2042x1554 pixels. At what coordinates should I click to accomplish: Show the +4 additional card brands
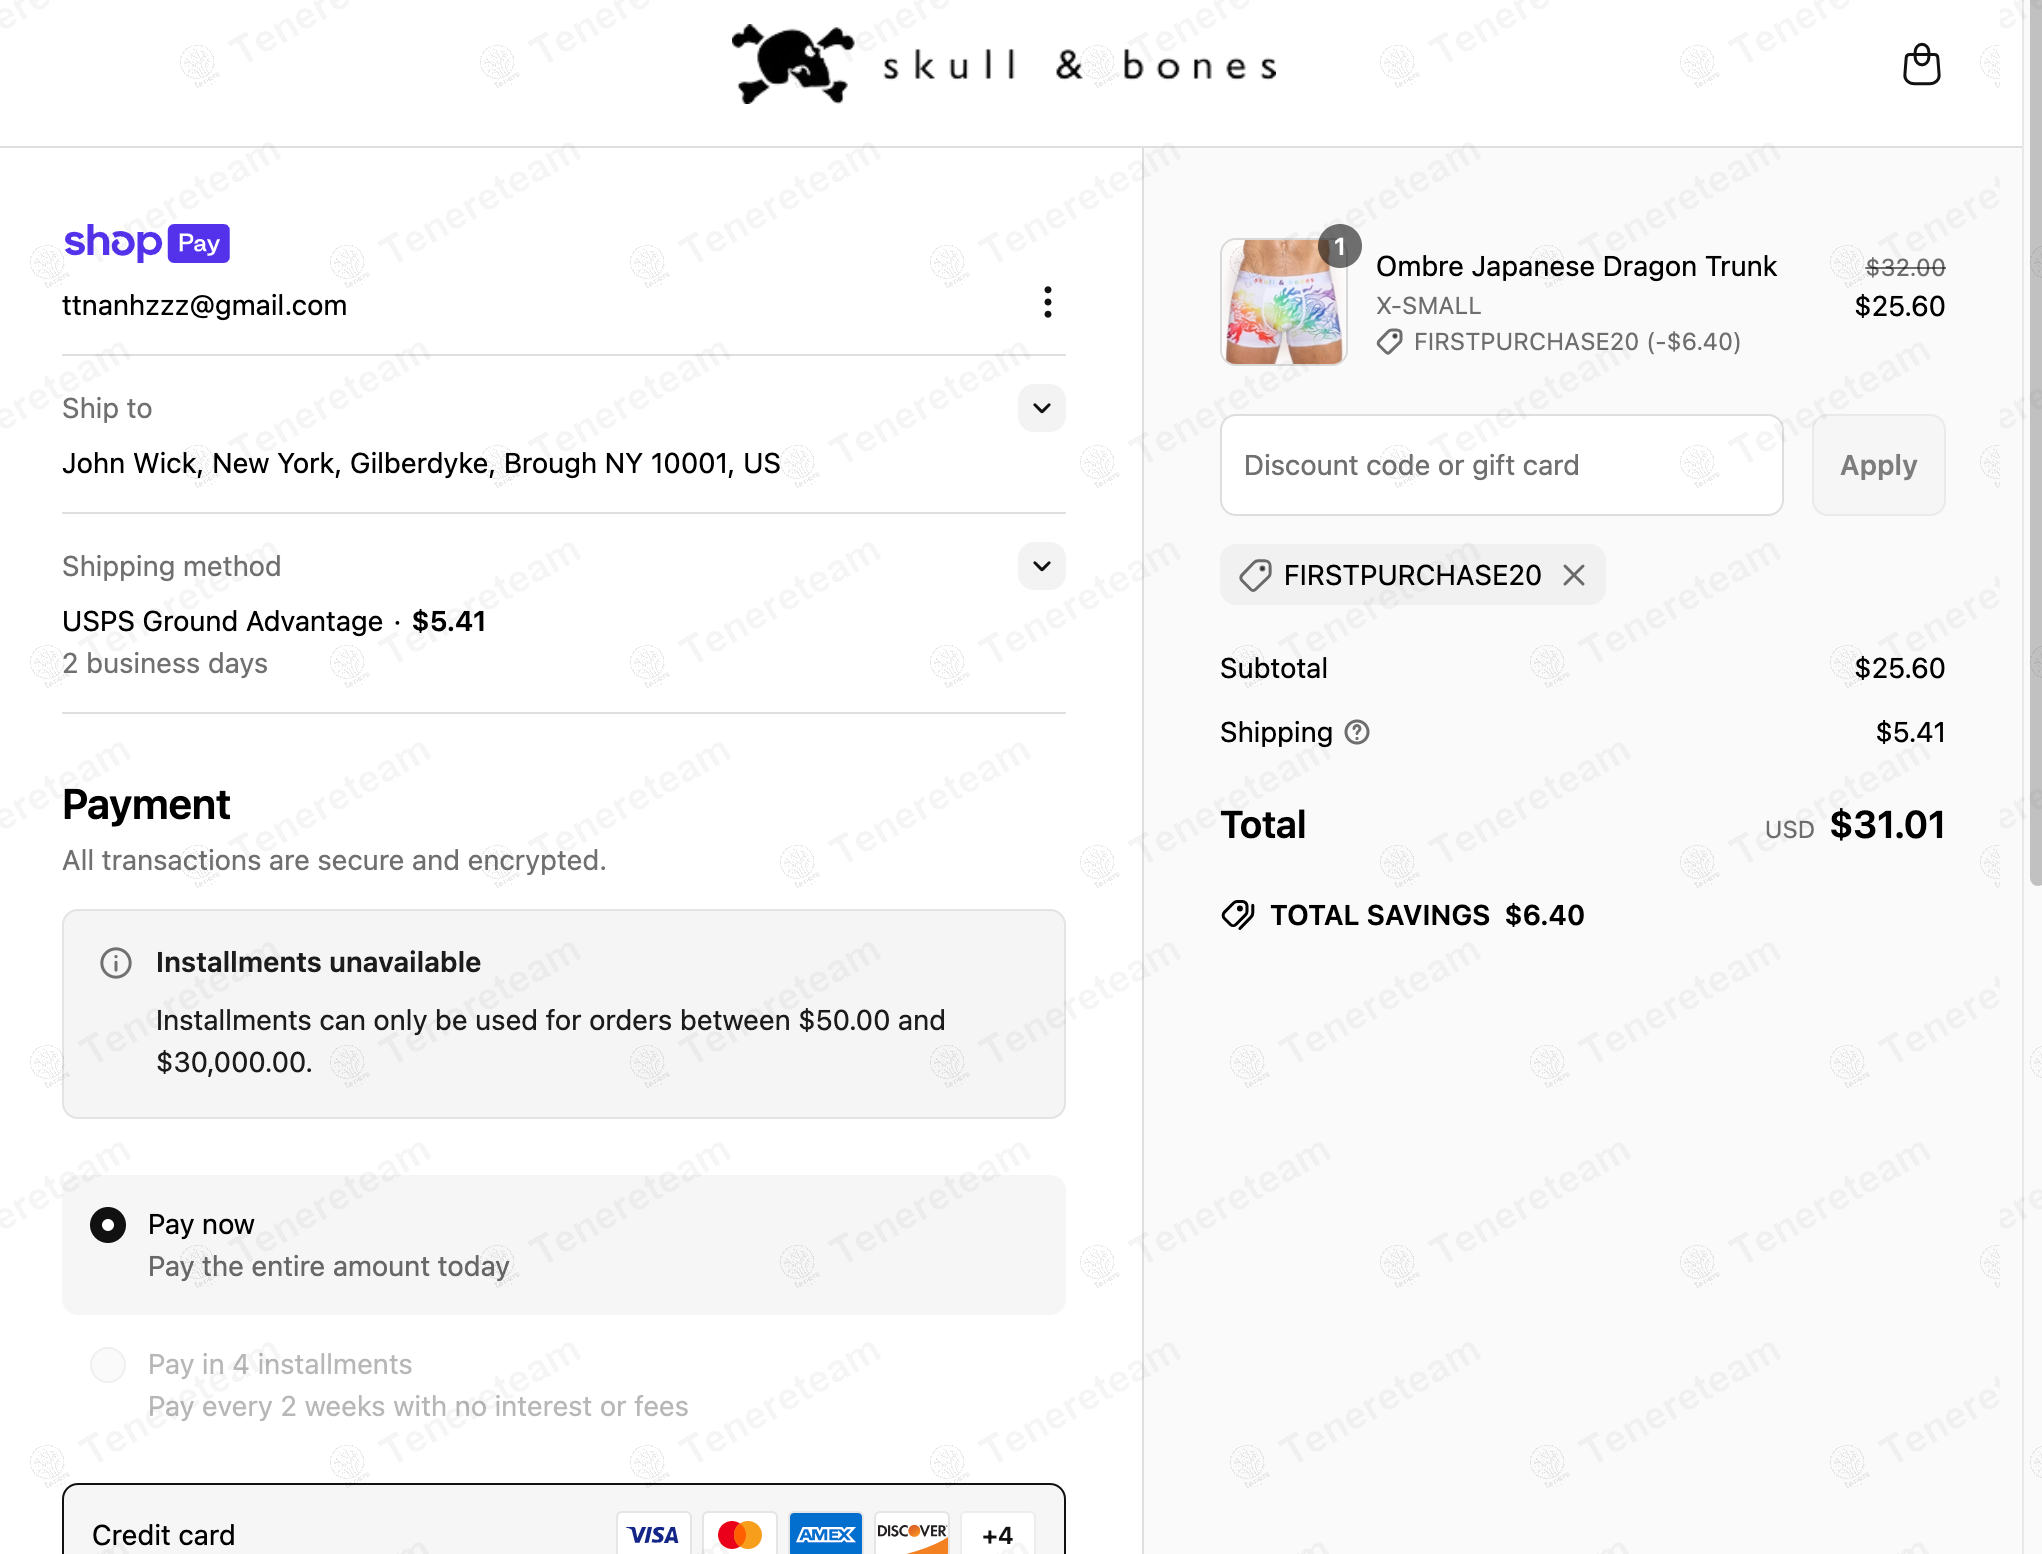[x=997, y=1534]
